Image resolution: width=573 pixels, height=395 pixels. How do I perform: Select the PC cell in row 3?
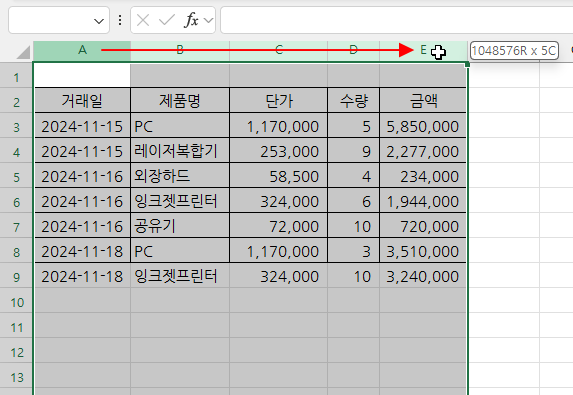pos(180,126)
